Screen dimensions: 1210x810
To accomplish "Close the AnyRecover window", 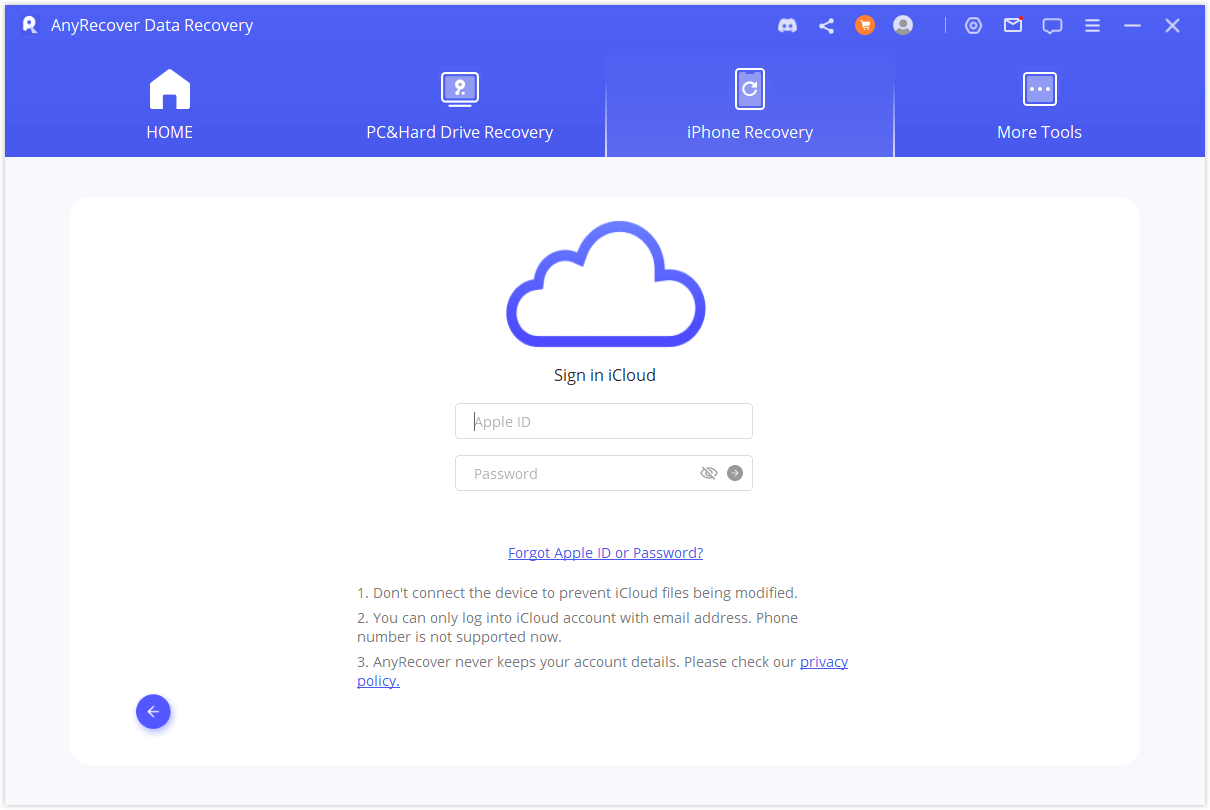I will [1172, 26].
